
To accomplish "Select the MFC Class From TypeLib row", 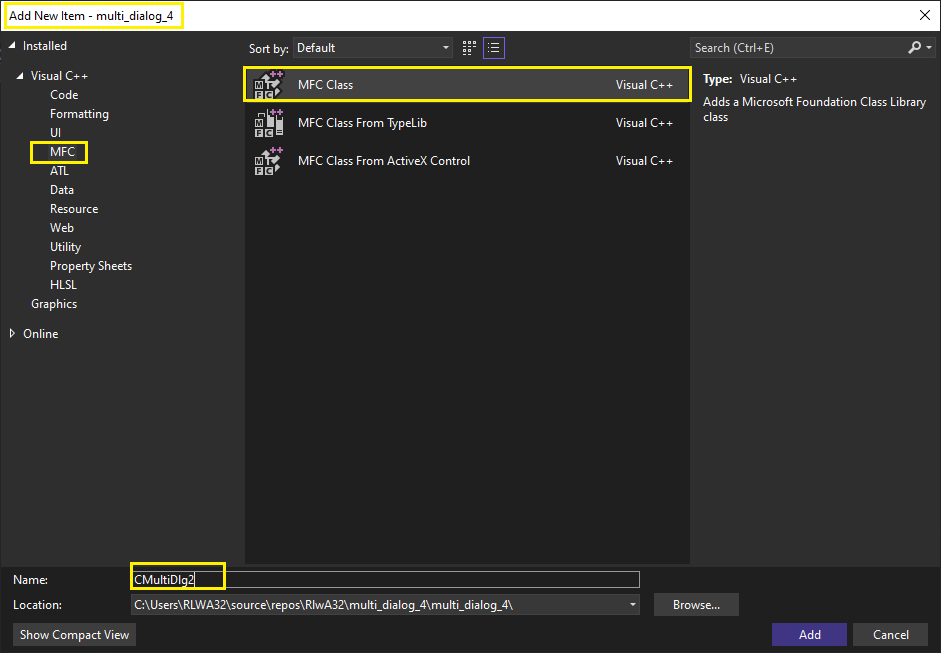I will click(x=467, y=123).
